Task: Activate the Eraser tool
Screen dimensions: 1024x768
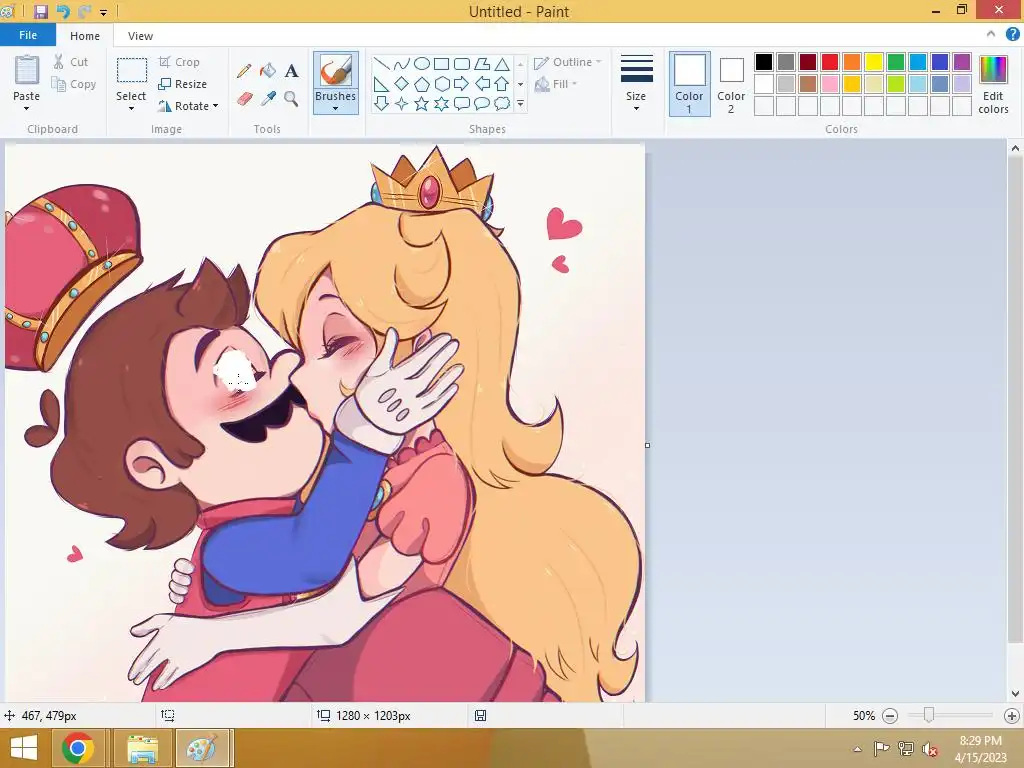Action: pyautogui.click(x=244, y=99)
